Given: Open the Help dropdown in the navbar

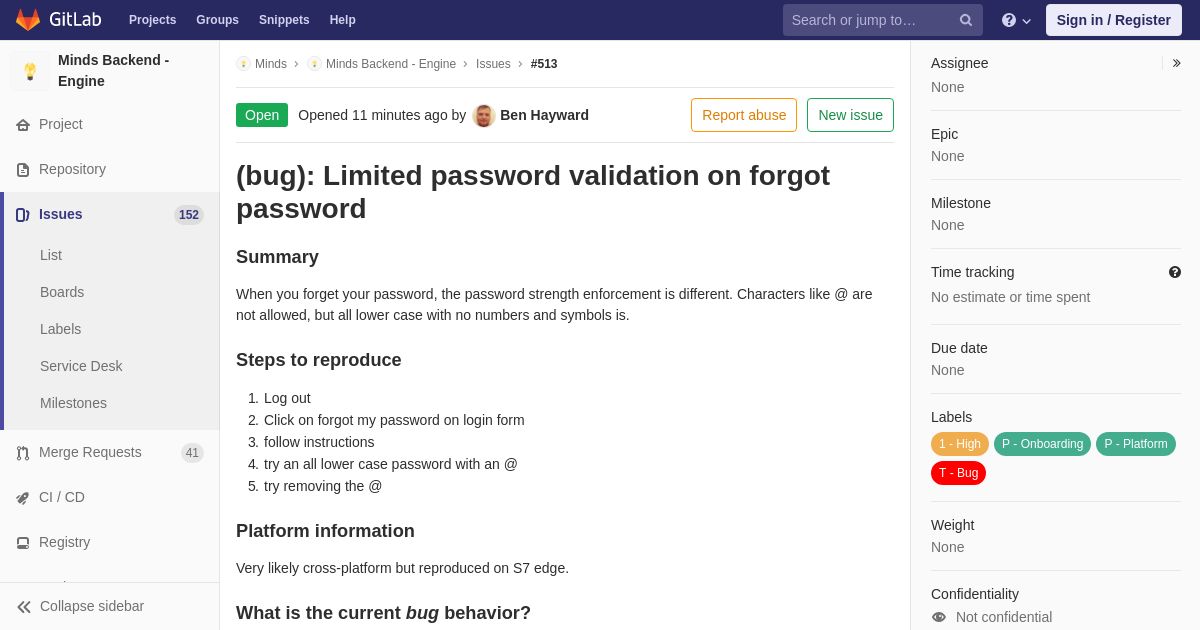Looking at the screenshot, I should (1016, 20).
